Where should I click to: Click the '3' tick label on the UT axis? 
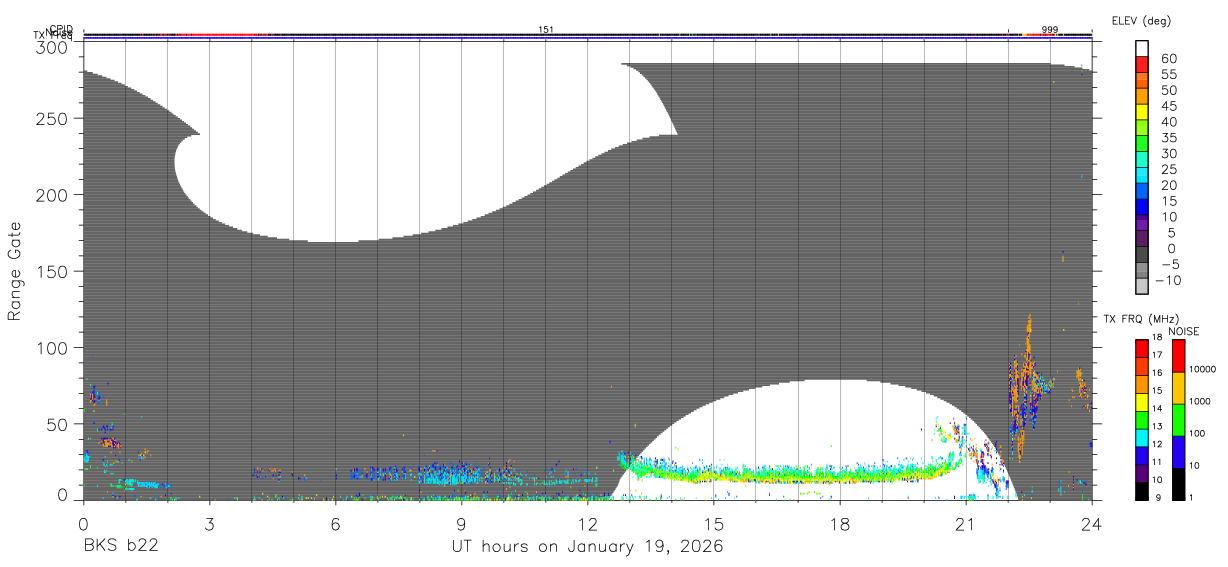coord(209,523)
